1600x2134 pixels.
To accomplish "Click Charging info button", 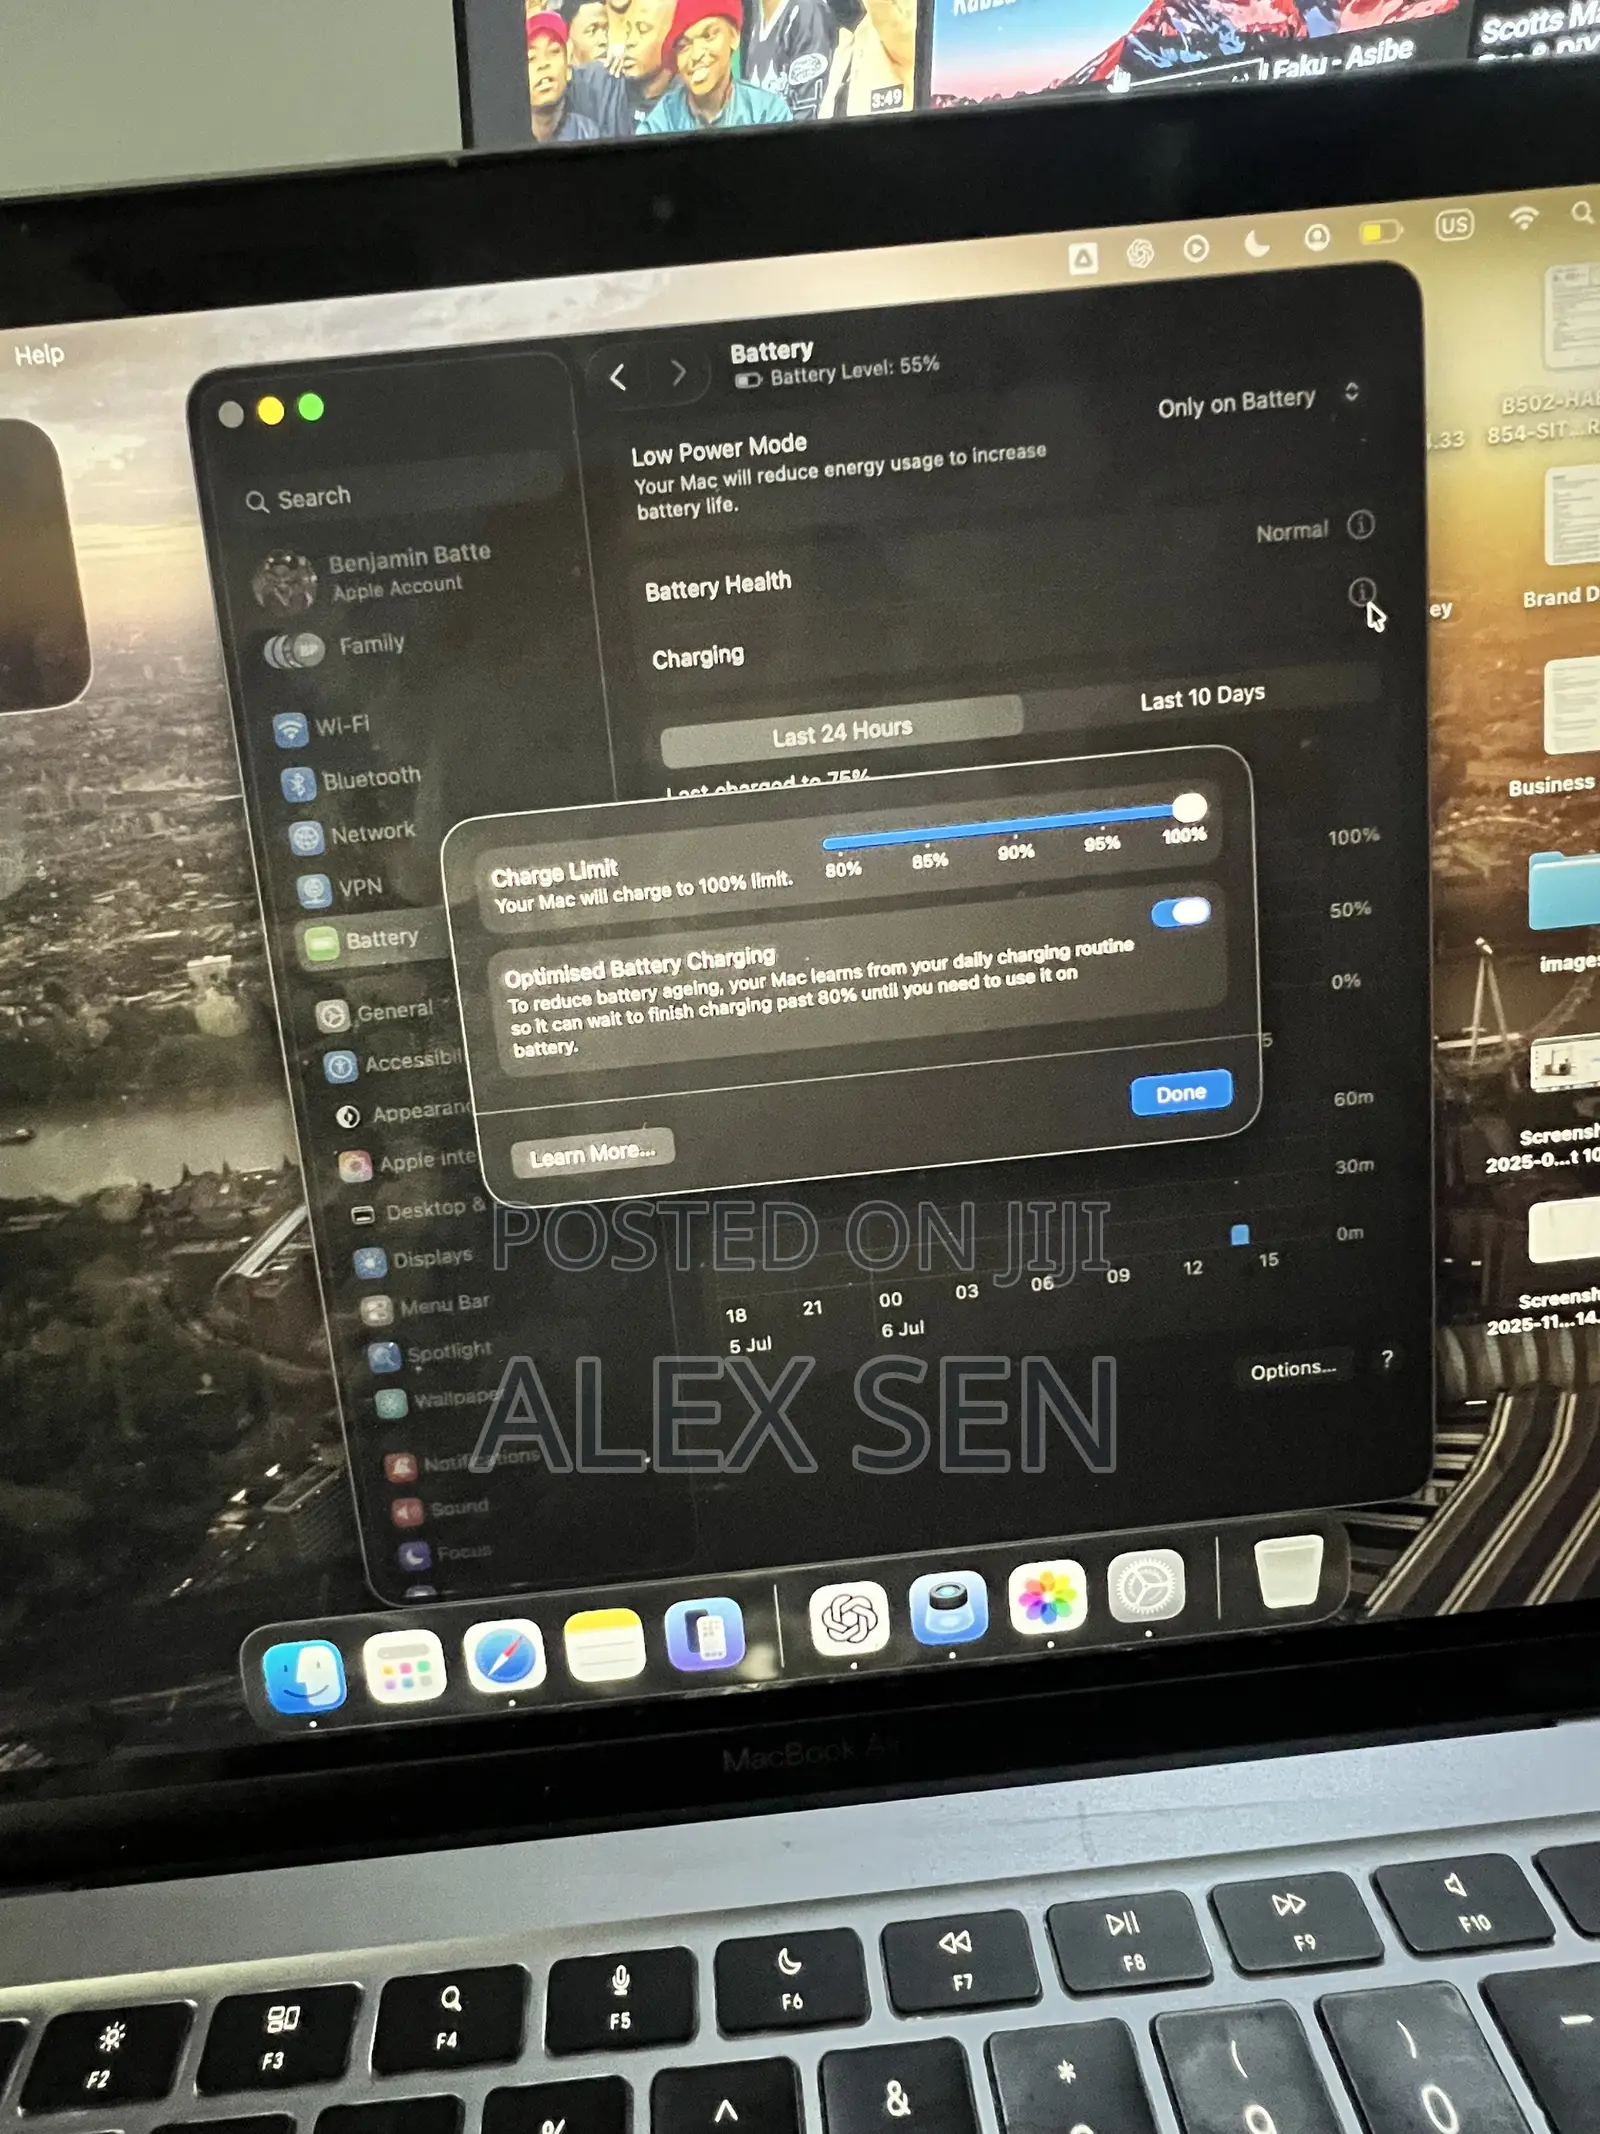I will pyautogui.click(x=1361, y=592).
